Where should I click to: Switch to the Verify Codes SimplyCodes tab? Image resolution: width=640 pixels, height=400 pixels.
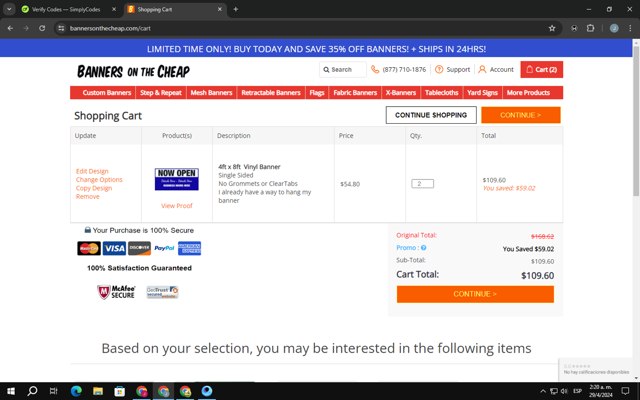(67, 9)
